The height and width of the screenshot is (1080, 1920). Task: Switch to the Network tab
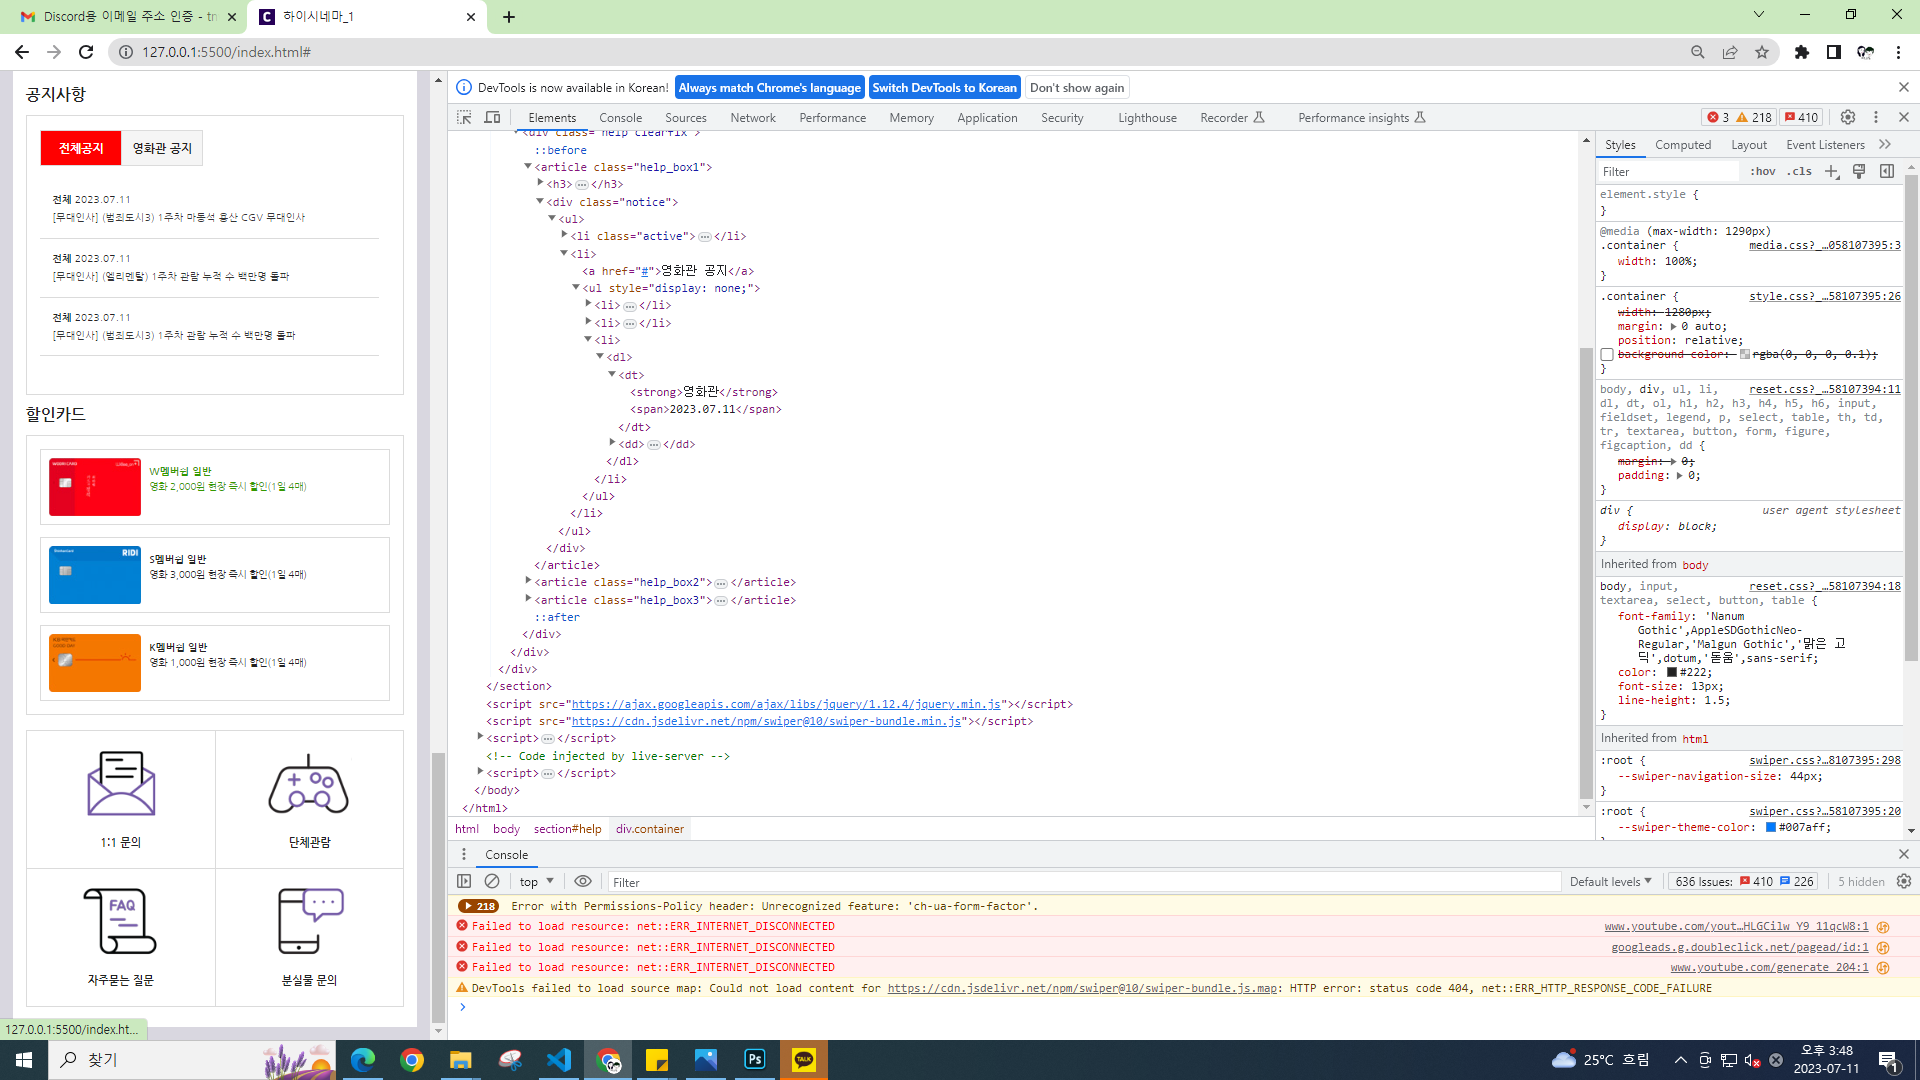tap(753, 117)
